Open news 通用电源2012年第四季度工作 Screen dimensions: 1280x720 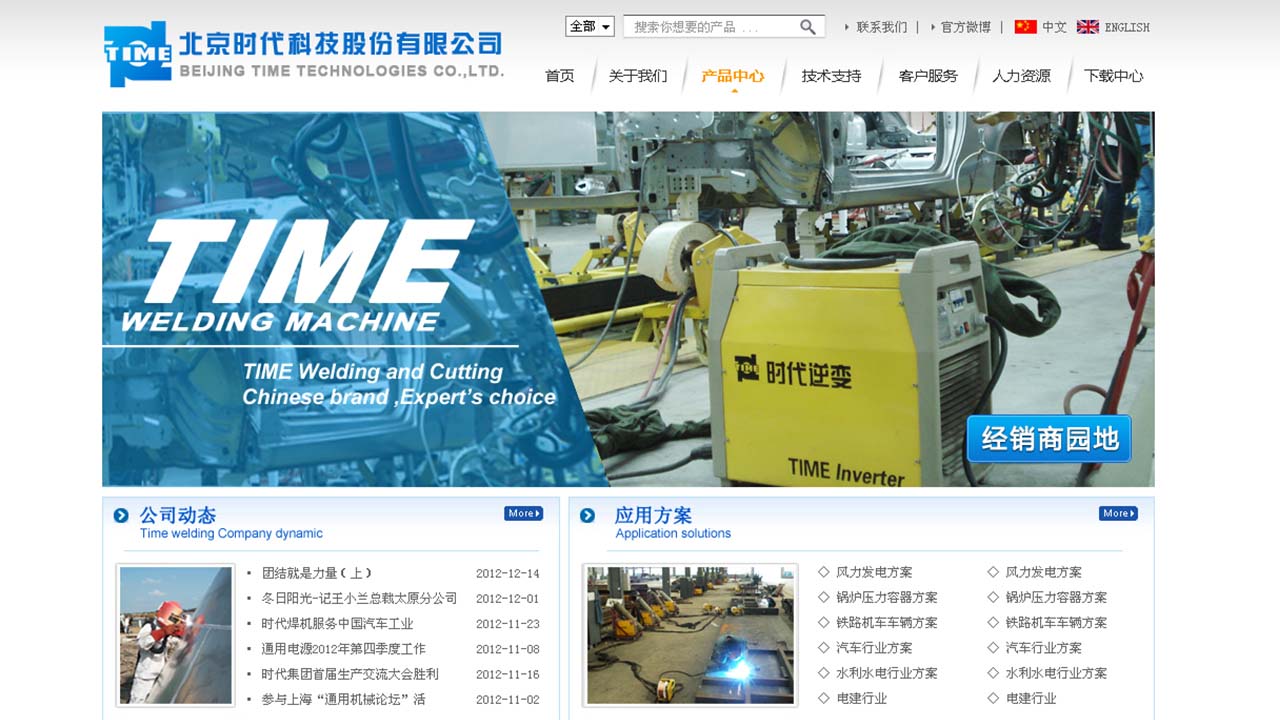click(343, 649)
